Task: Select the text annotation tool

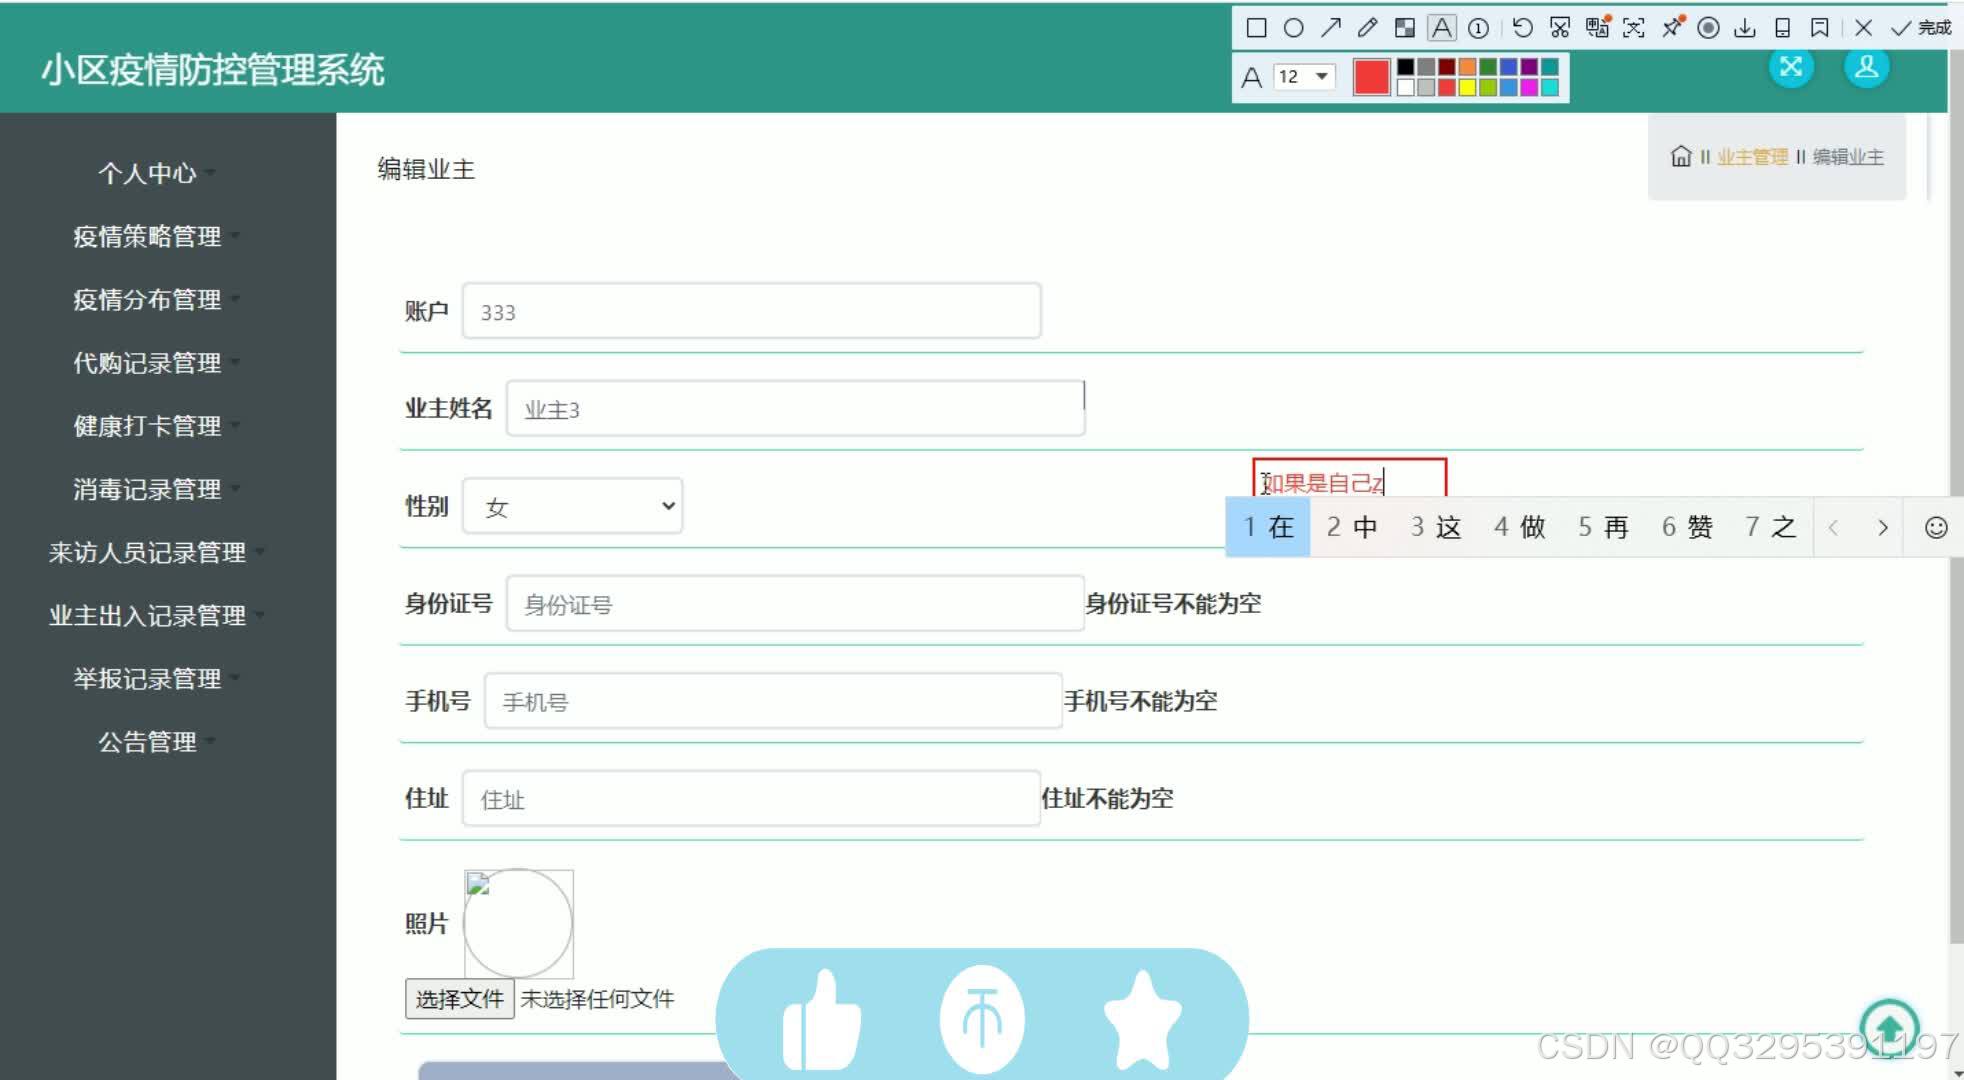Action: pyautogui.click(x=1441, y=28)
